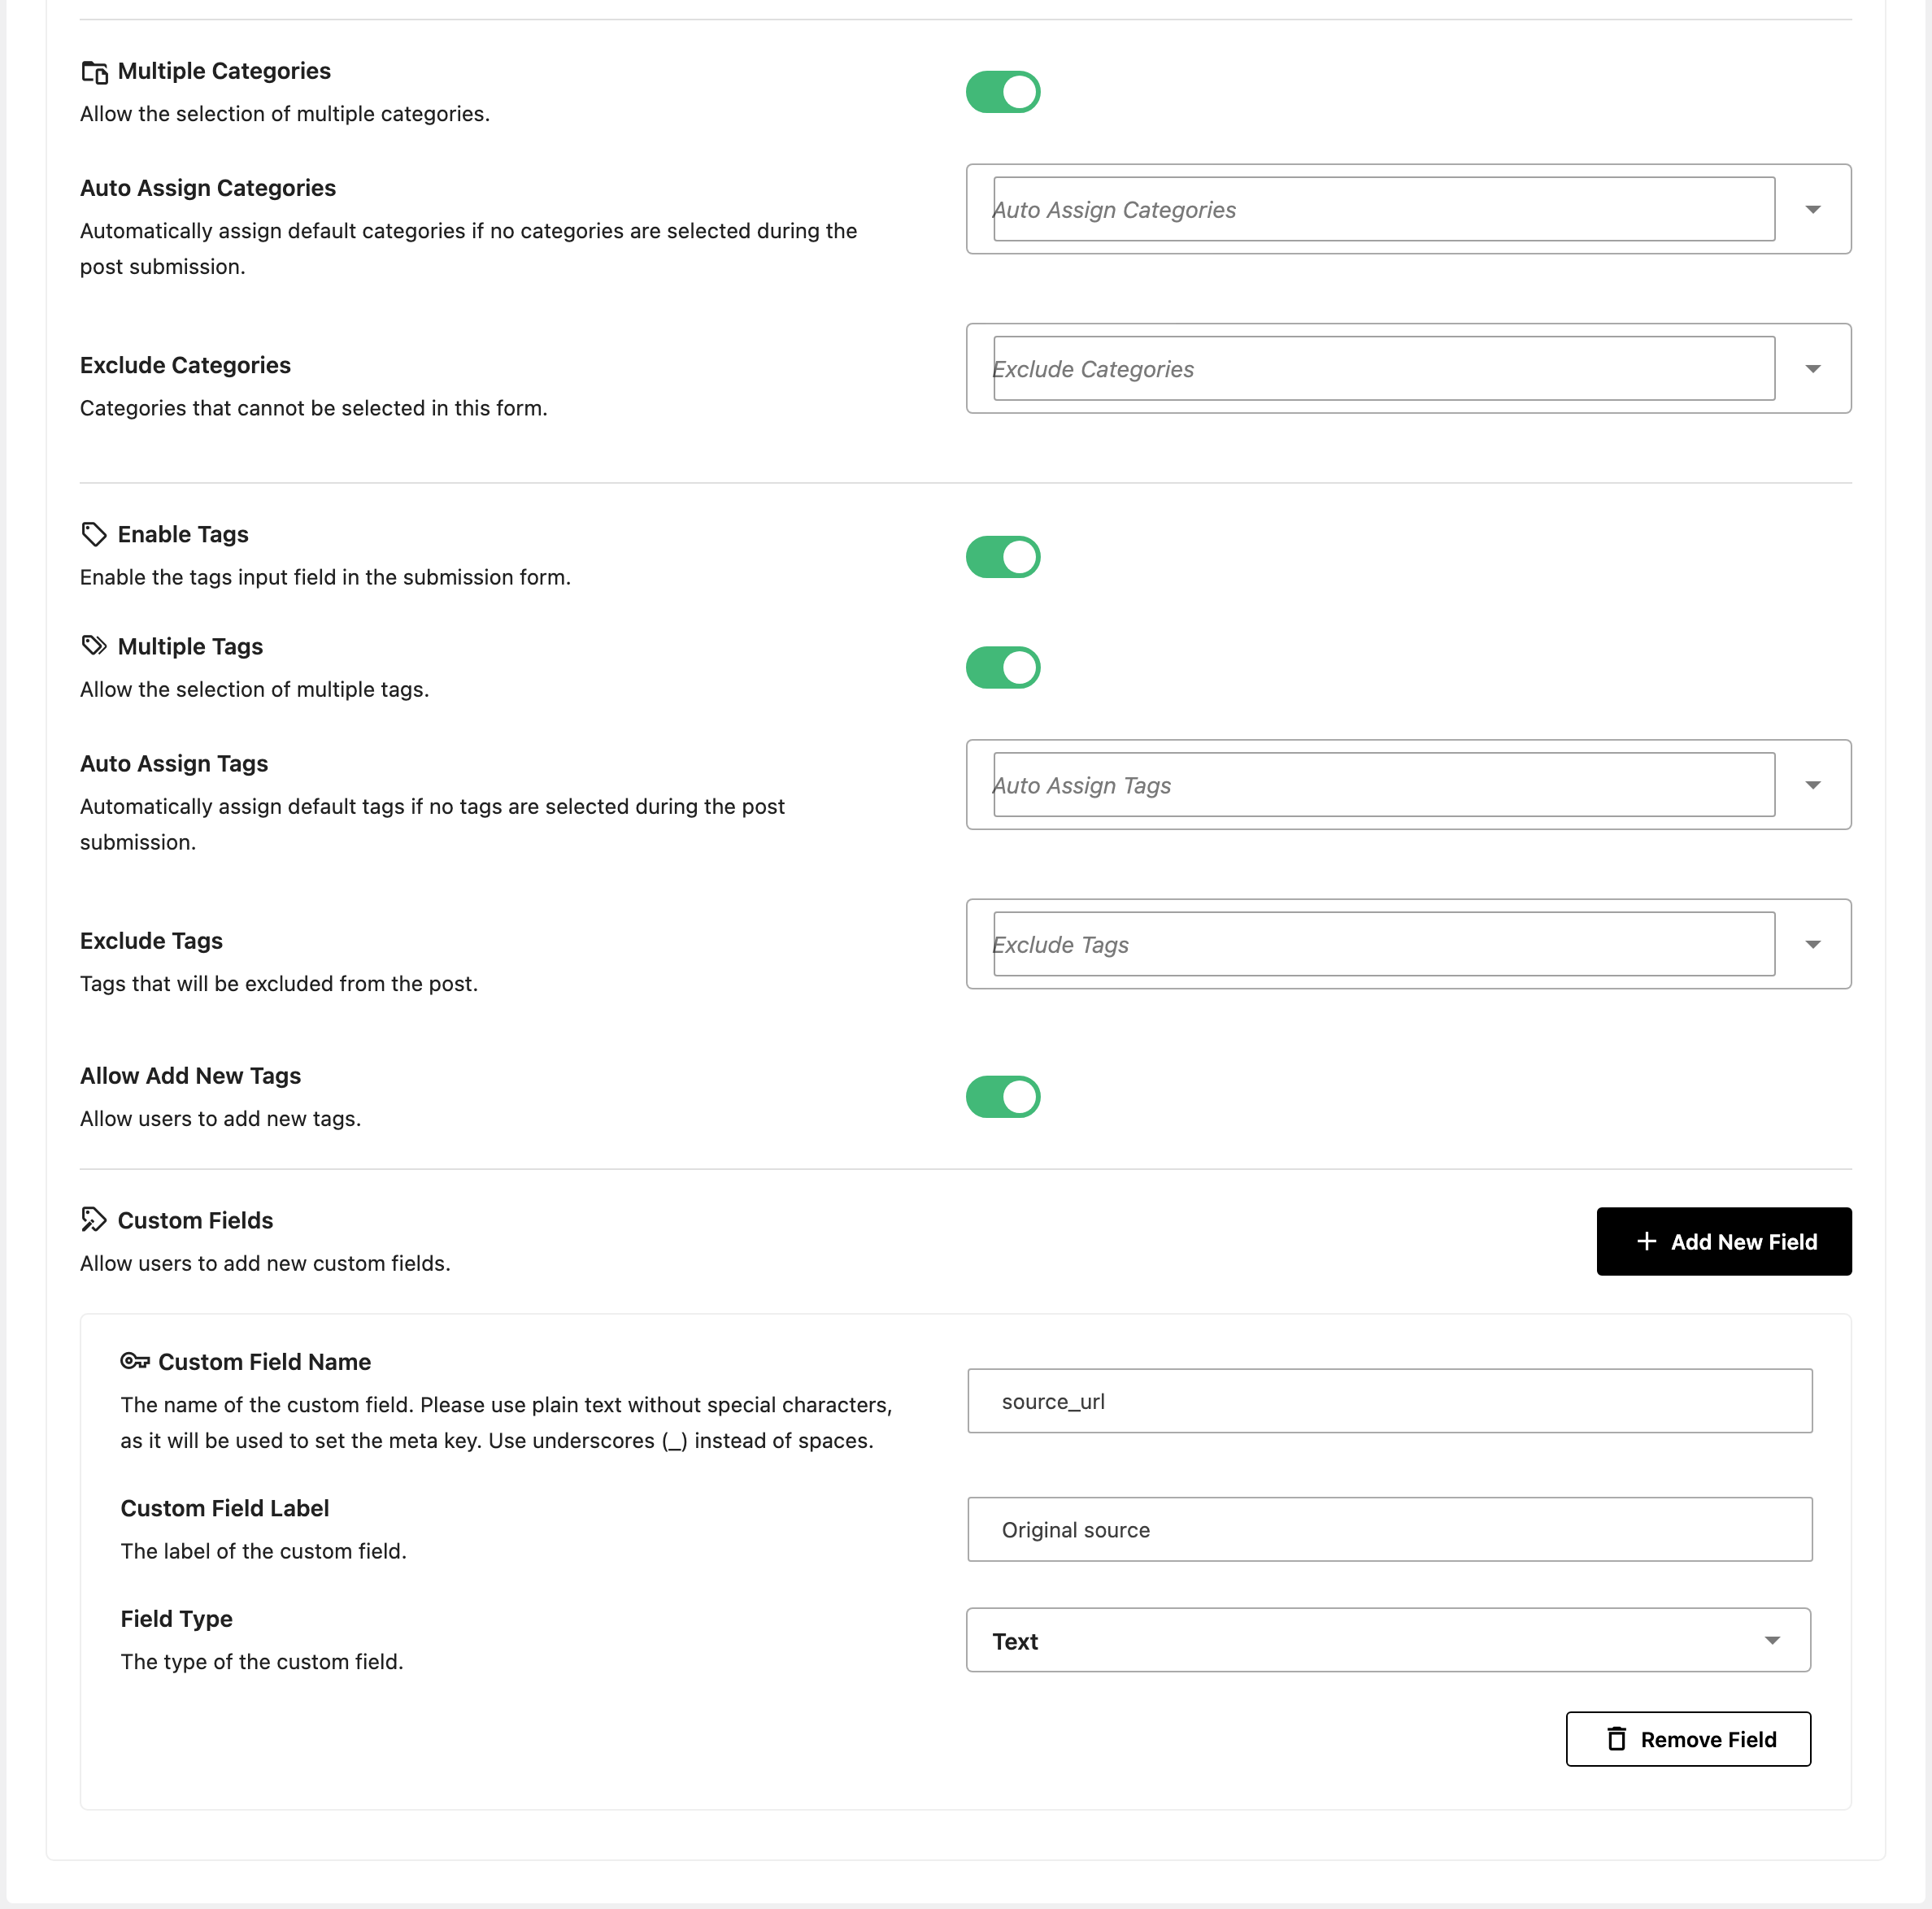
Task: Click the Custom Fields heading text
Action: coord(195,1220)
